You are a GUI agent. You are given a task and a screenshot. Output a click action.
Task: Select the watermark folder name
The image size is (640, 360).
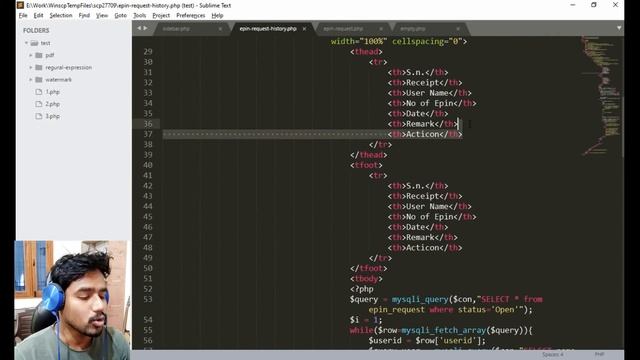click(x=58, y=80)
